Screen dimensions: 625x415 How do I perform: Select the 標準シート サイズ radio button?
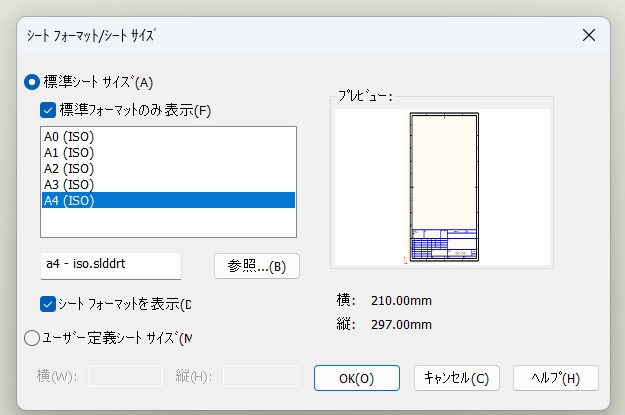point(32,82)
